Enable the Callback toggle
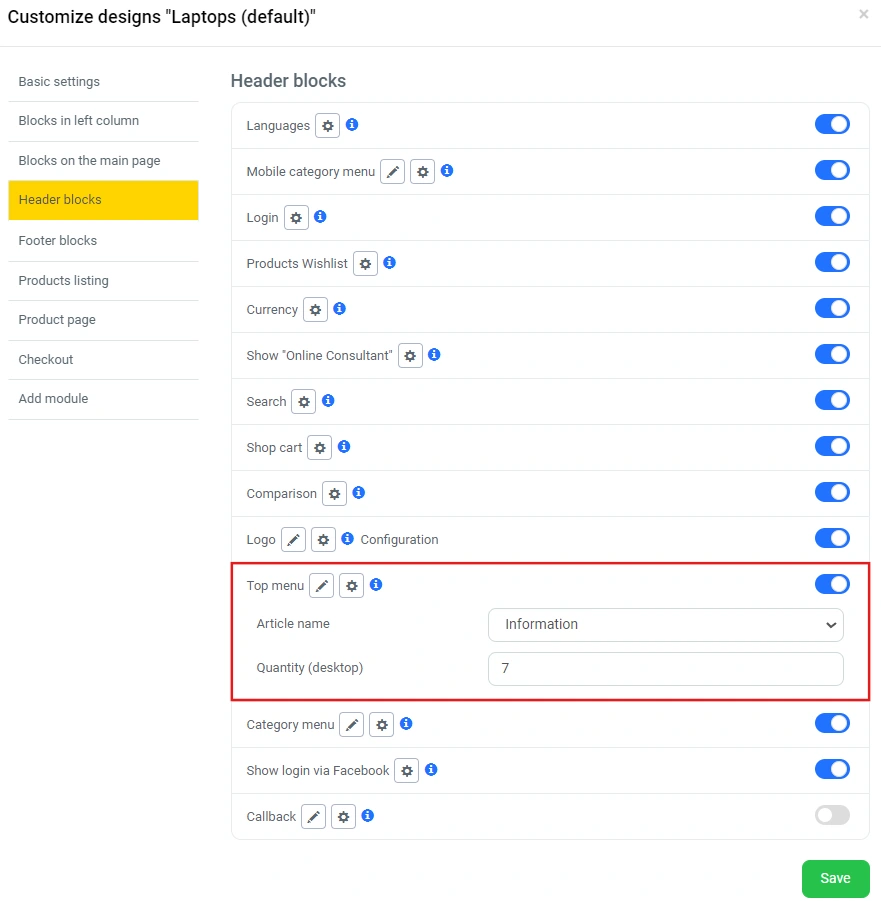This screenshot has width=881, height=901. (832, 815)
